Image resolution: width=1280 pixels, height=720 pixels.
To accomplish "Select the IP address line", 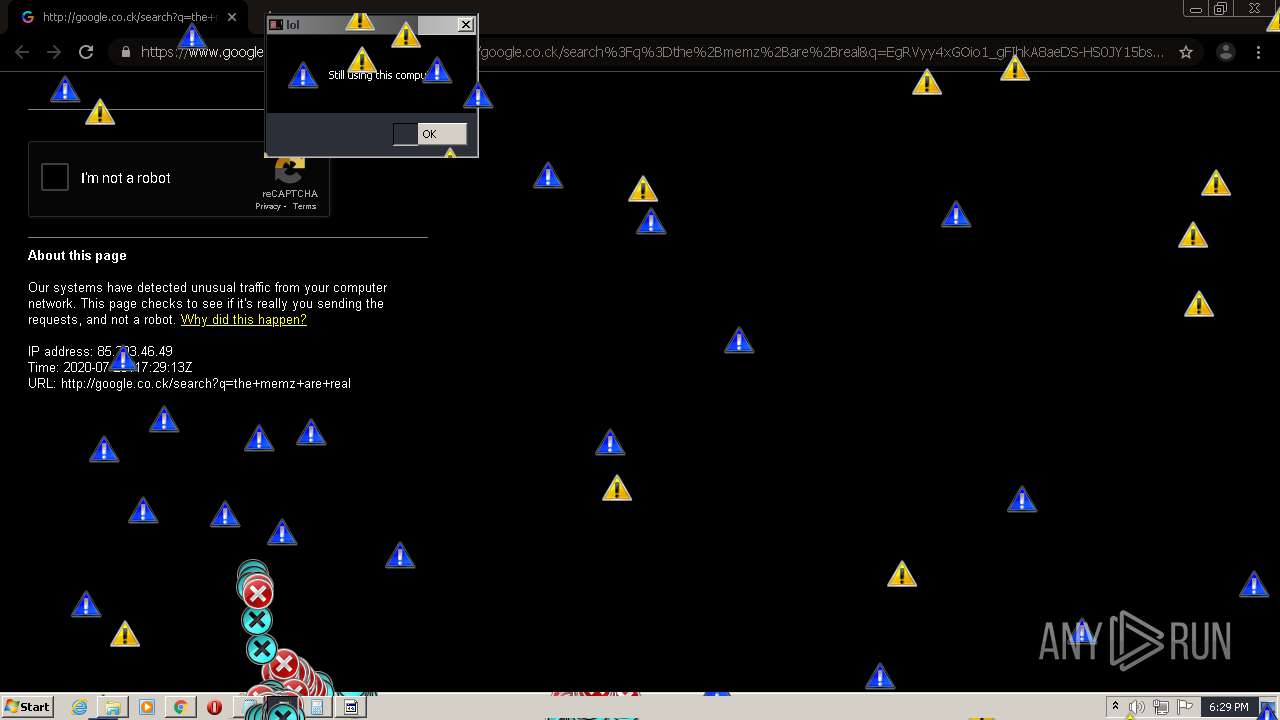I will point(100,352).
